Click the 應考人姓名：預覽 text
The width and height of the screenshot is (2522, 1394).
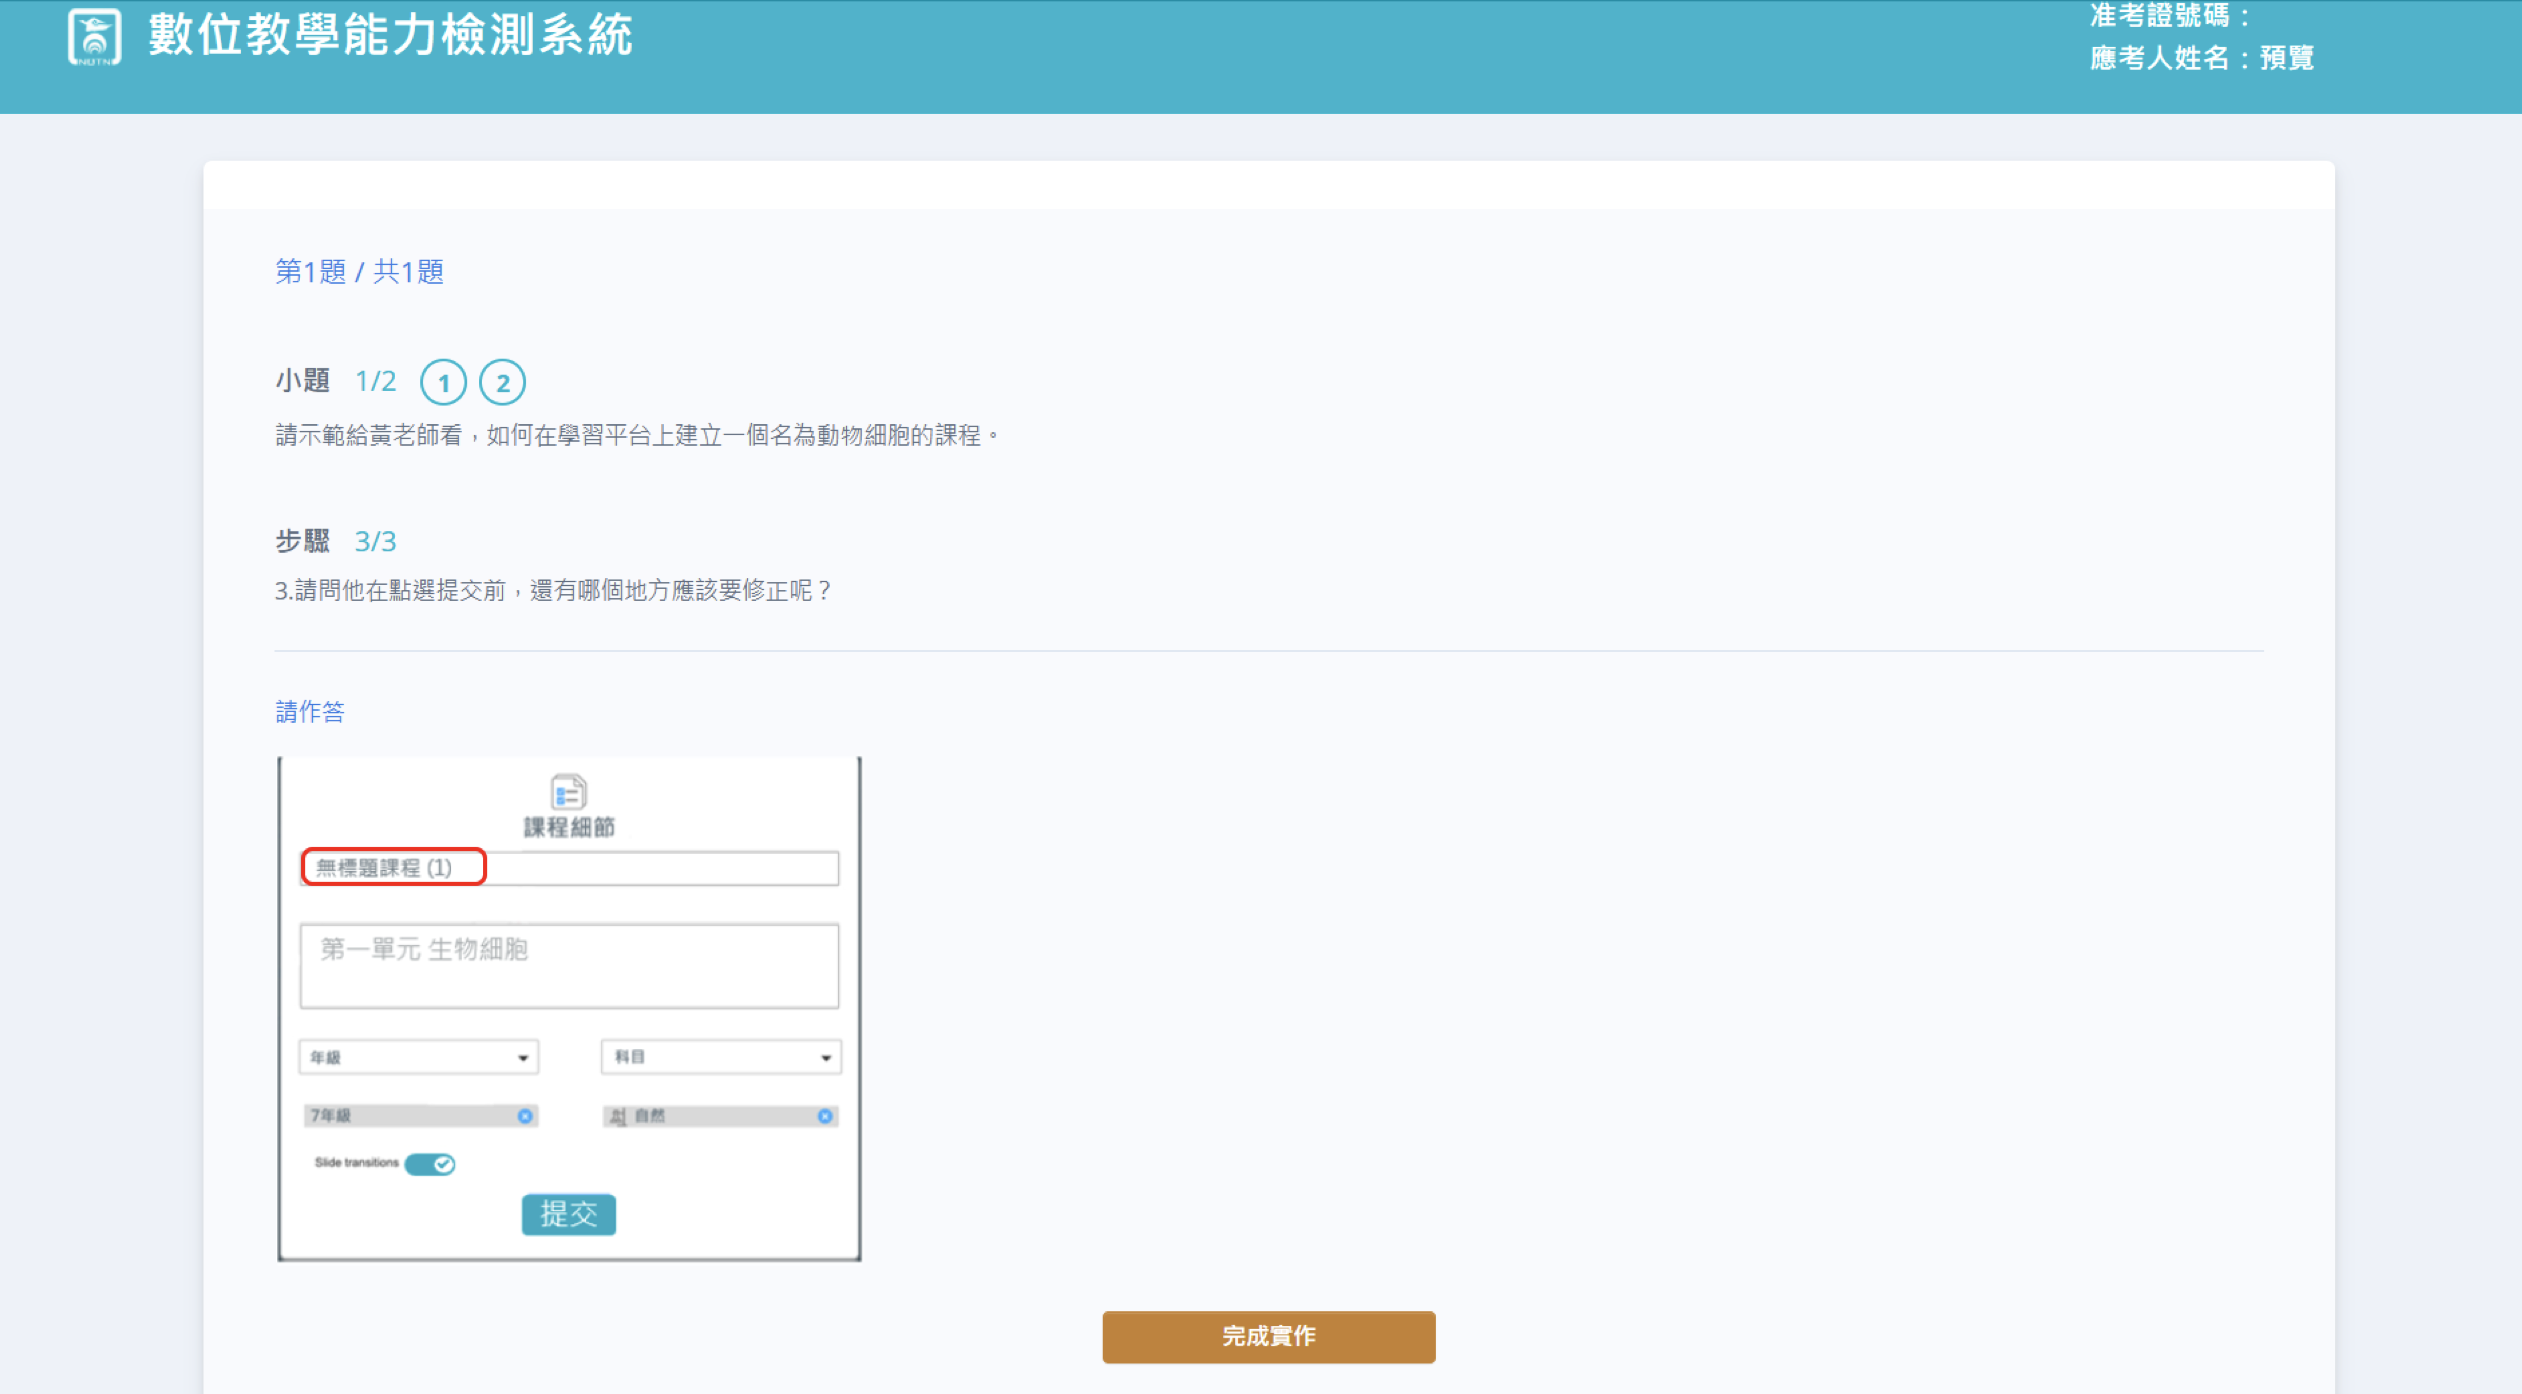tap(2202, 58)
